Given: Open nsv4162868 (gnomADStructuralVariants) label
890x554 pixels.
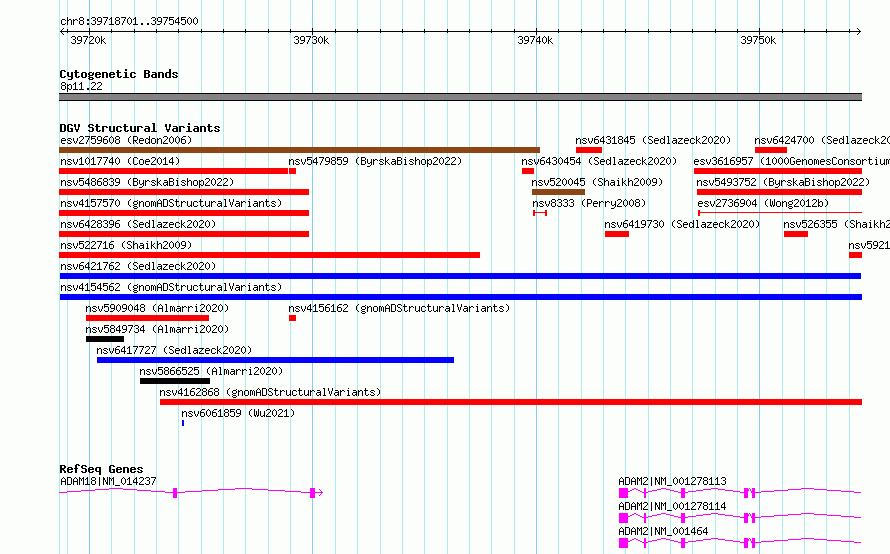Looking at the screenshot, I should click(x=270, y=392).
